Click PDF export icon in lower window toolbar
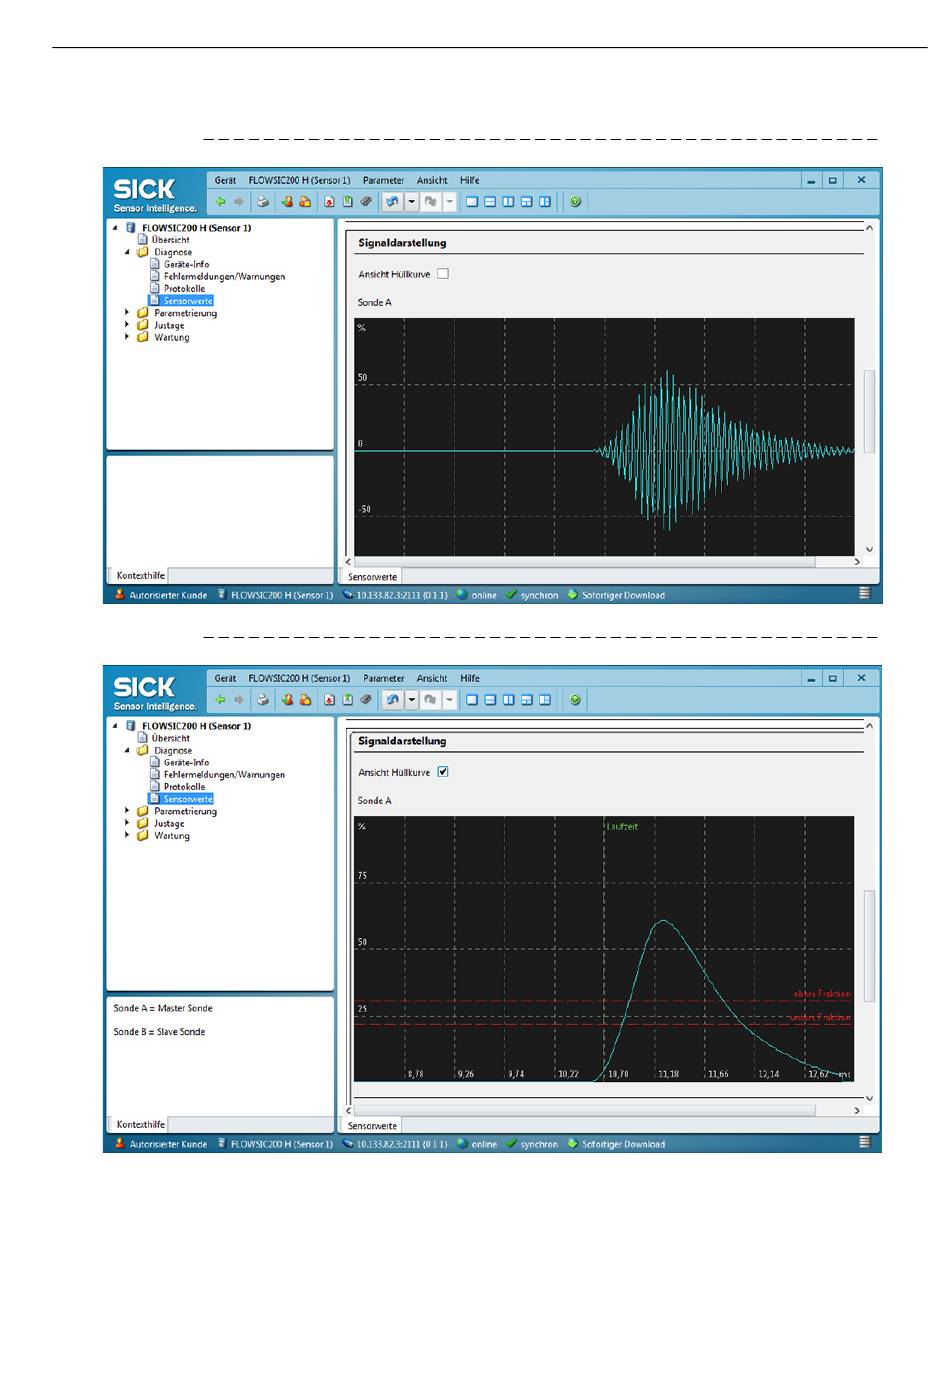The width and height of the screenshot is (950, 1388). pos(329,700)
